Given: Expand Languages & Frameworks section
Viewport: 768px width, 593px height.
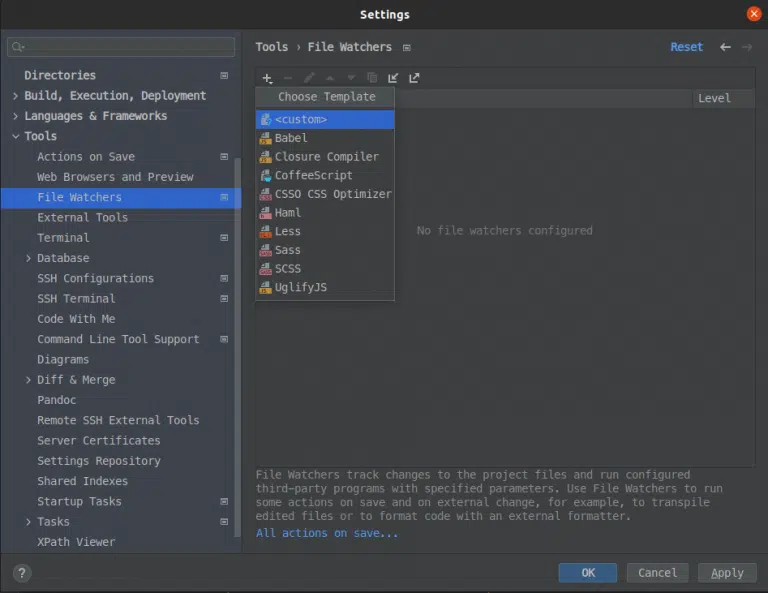Looking at the screenshot, I should [x=16, y=116].
